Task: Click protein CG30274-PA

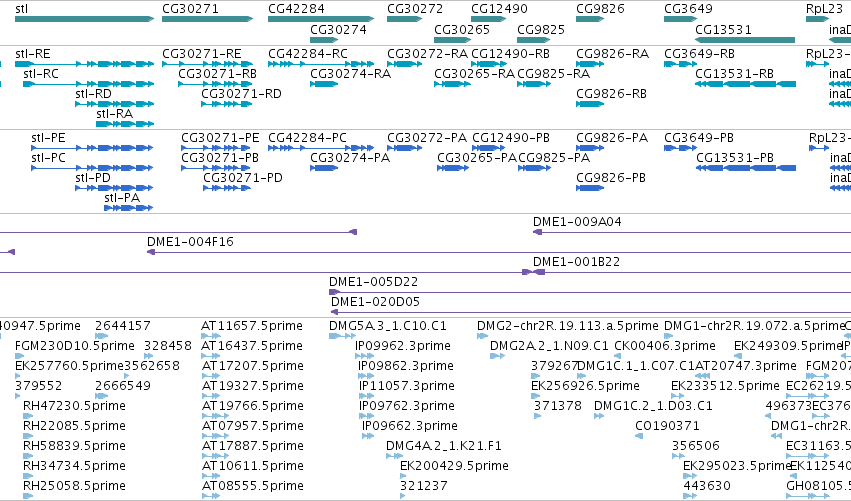Action: pos(350,158)
